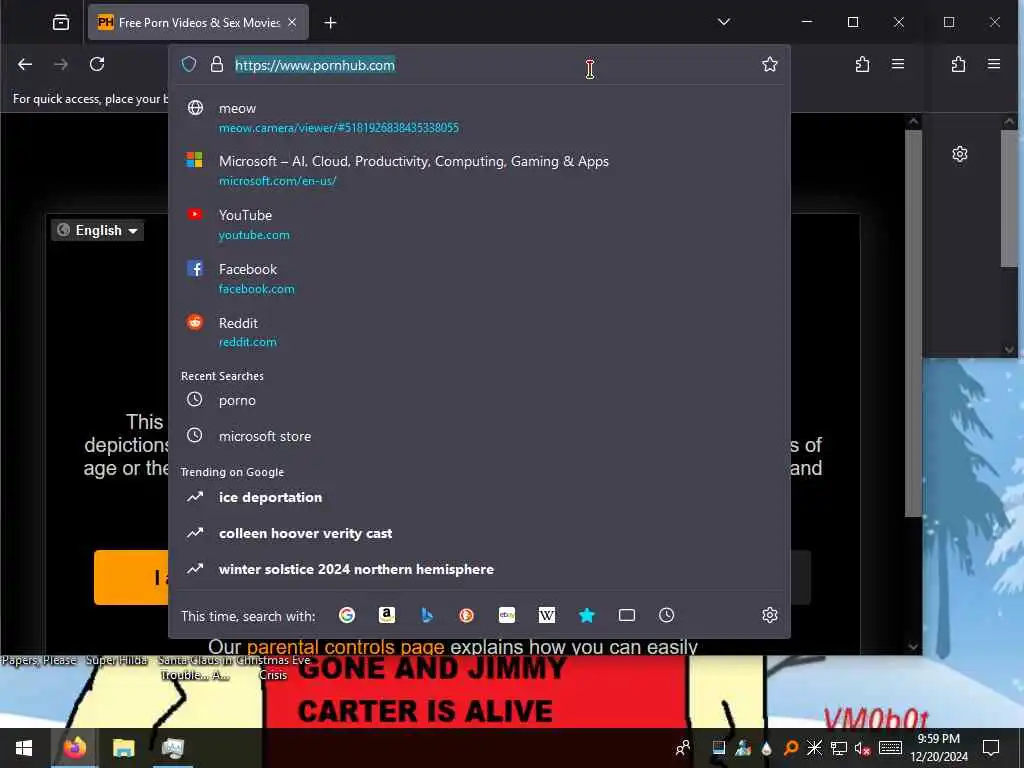Open the Windows Start menu
The image size is (1024, 768).
pyautogui.click(x=24, y=748)
